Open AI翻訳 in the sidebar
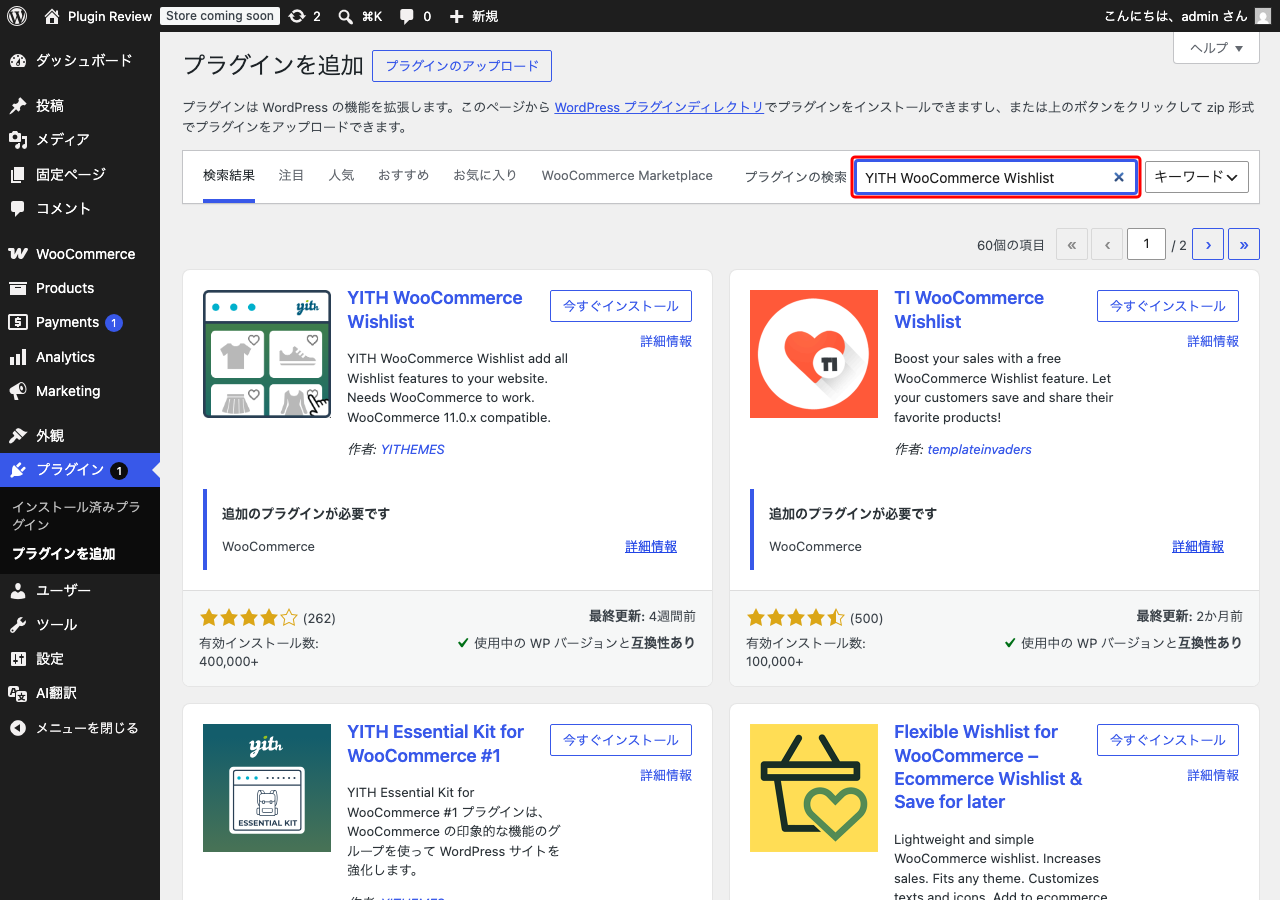1280x900 pixels. (x=80, y=693)
